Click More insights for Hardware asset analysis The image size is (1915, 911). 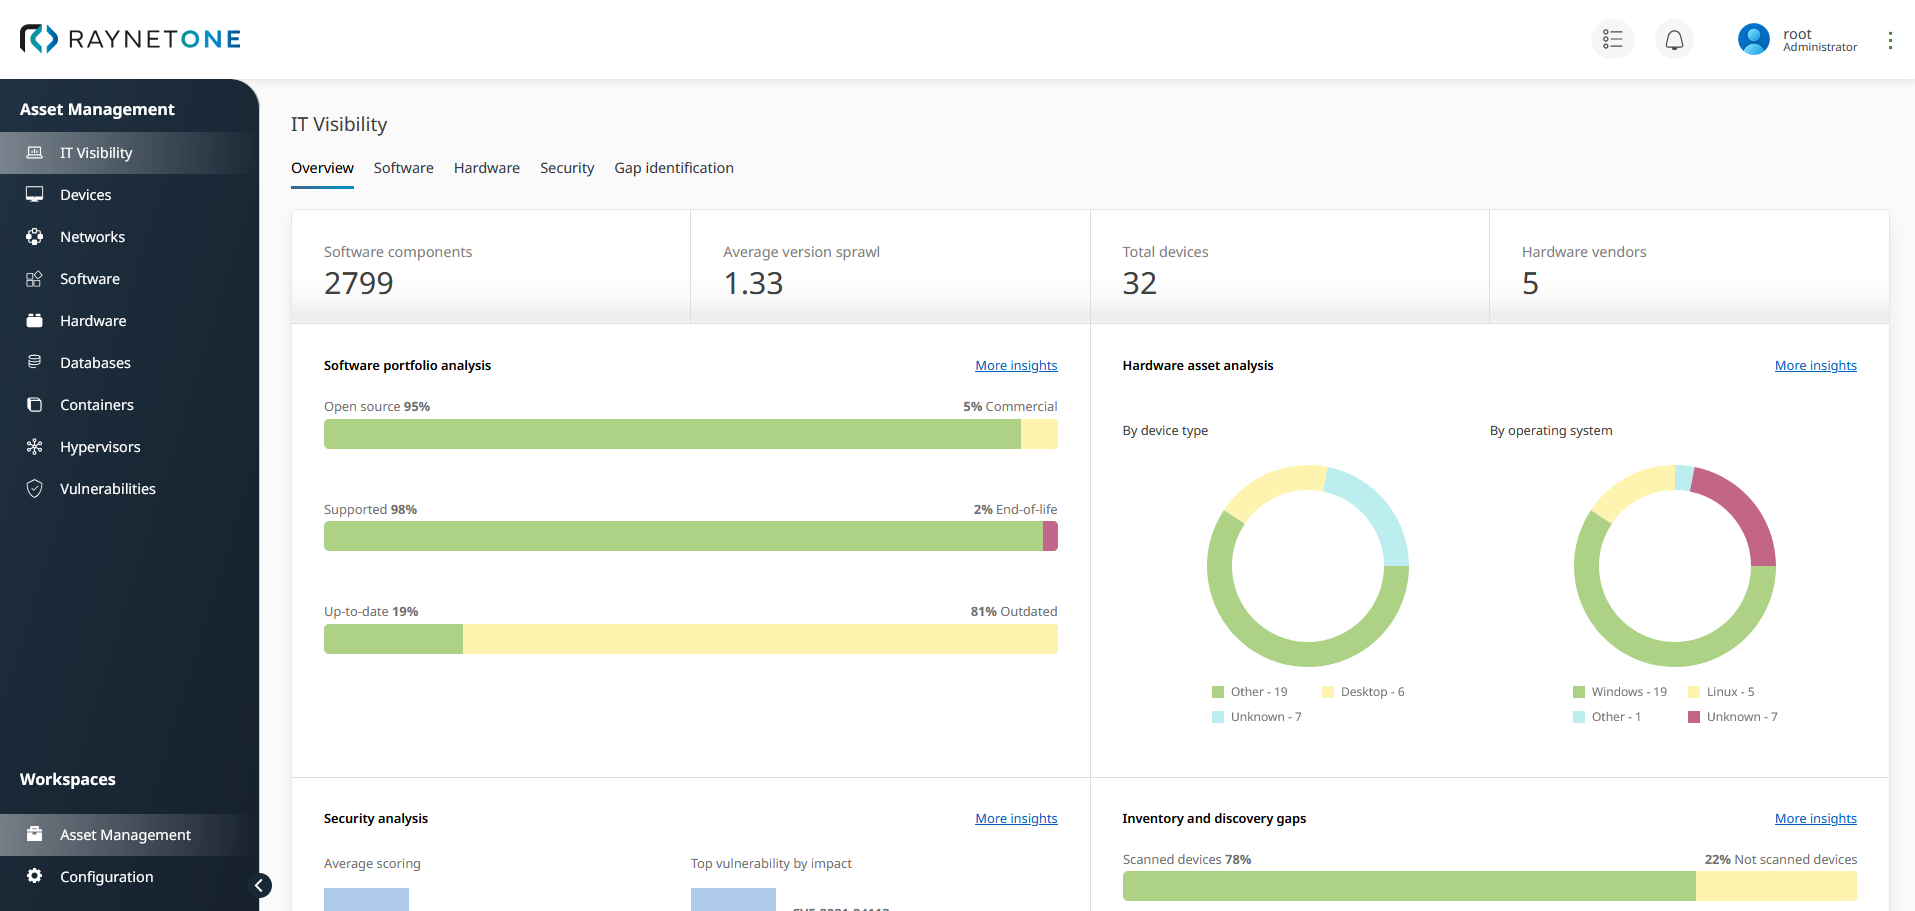coord(1815,366)
